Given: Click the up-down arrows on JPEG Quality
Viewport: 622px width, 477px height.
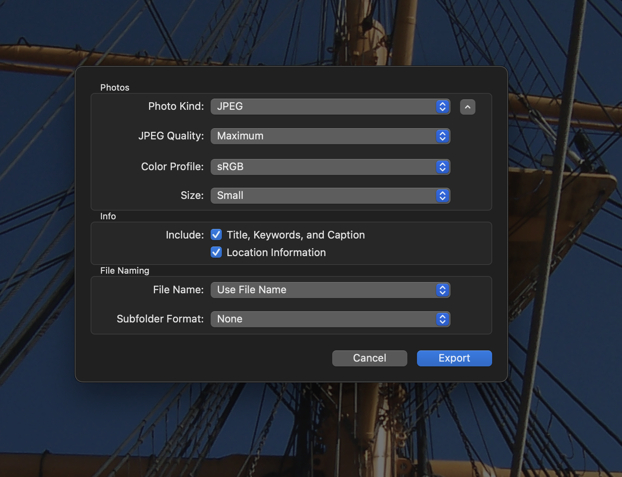Looking at the screenshot, I should point(442,136).
